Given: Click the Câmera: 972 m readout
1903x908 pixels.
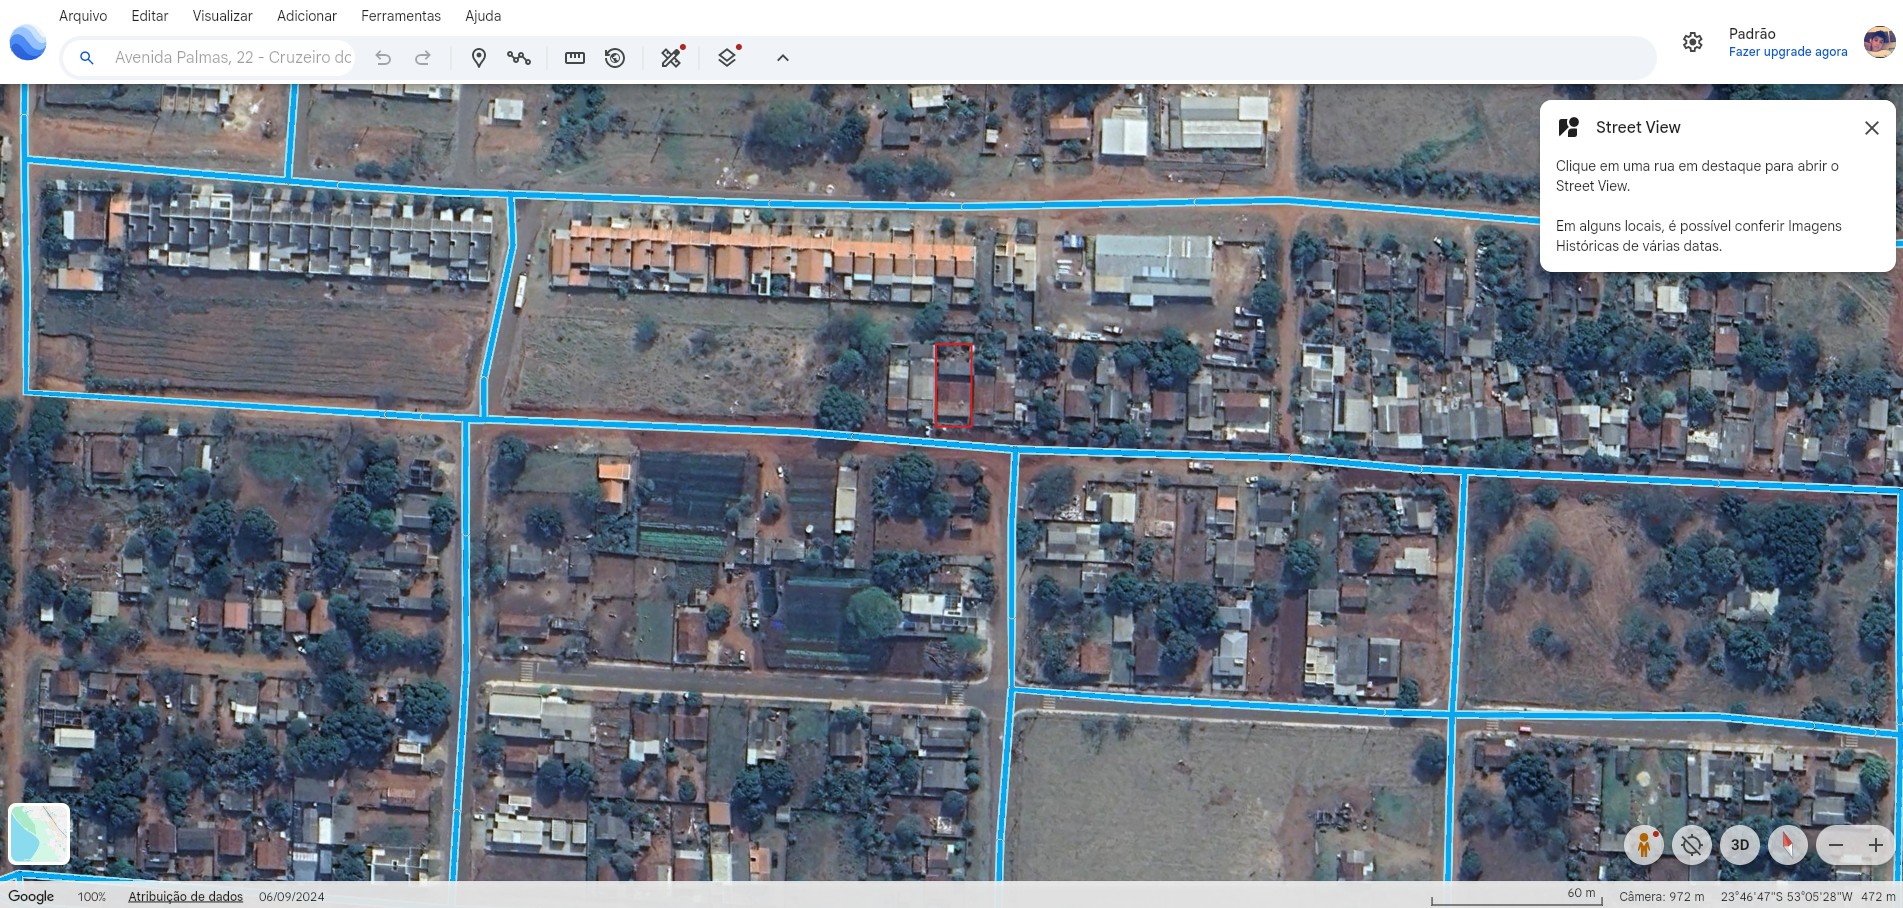Looking at the screenshot, I should (x=1661, y=897).
